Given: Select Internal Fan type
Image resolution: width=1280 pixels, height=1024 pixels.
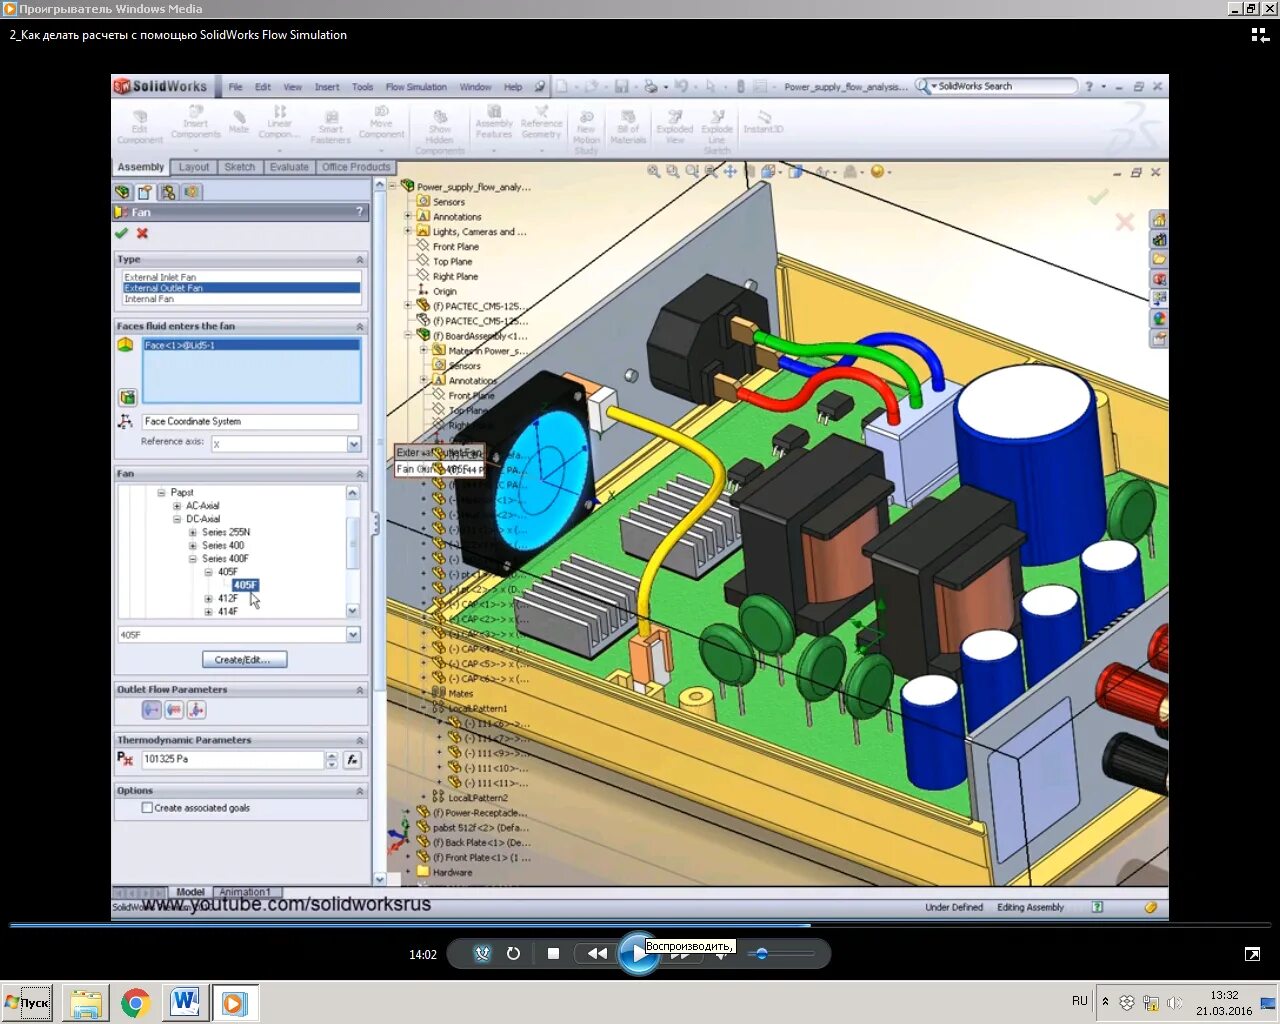Looking at the screenshot, I should (240, 299).
